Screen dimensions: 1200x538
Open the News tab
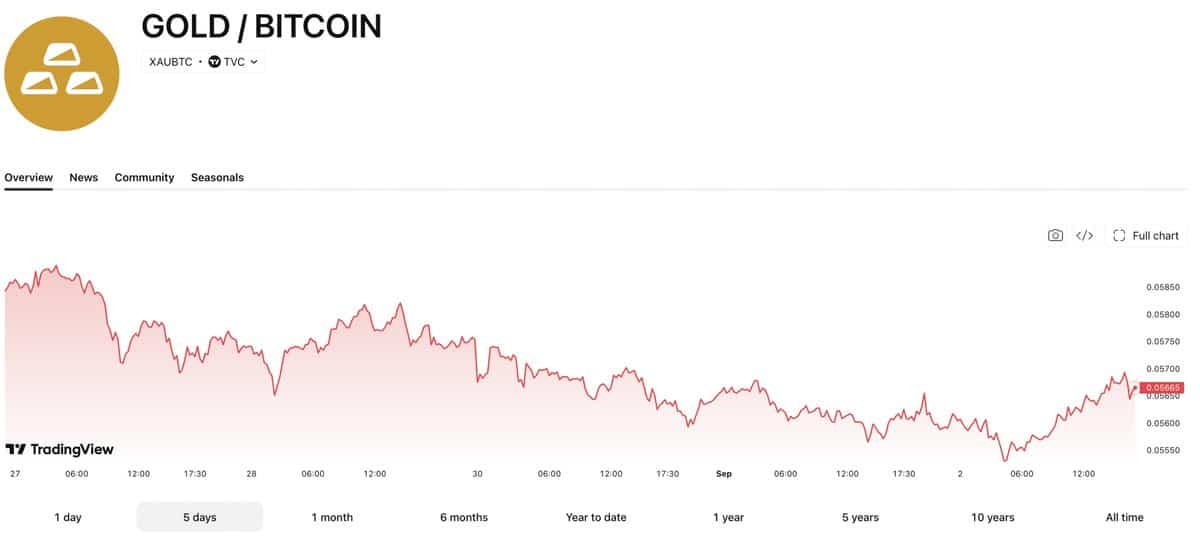click(84, 178)
